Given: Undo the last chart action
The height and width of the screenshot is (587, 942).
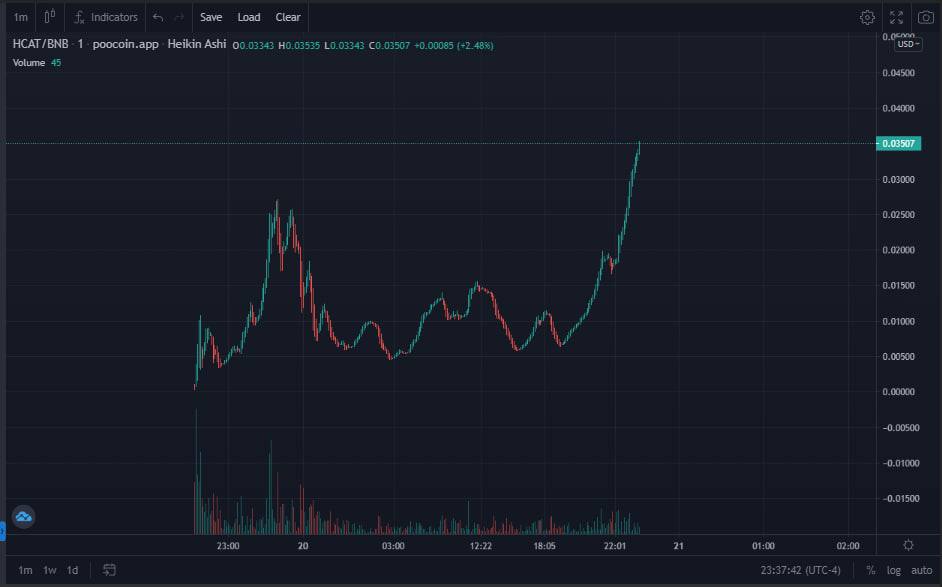Looking at the screenshot, I should (158, 17).
